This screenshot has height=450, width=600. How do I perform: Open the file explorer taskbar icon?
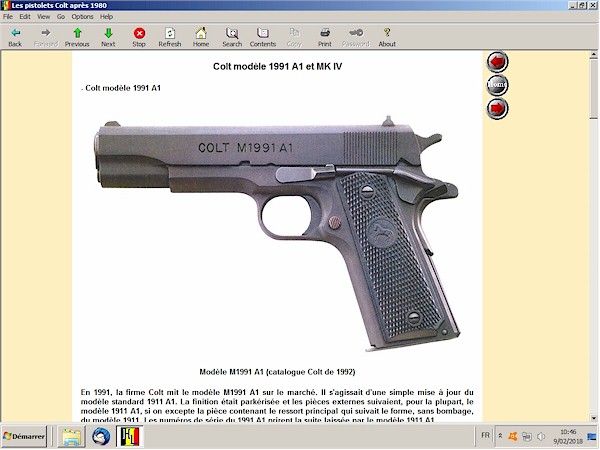pyautogui.click(x=72, y=436)
